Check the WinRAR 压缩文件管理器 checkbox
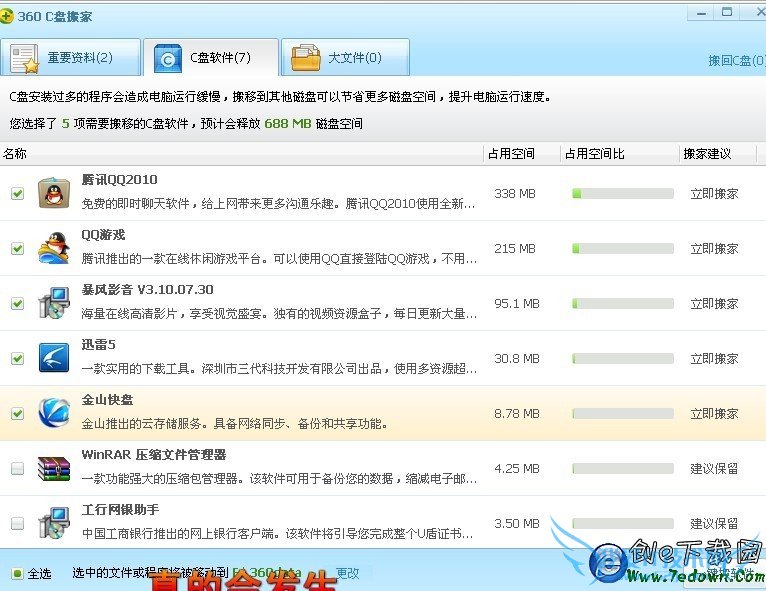This screenshot has width=766, height=591. pos(18,468)
